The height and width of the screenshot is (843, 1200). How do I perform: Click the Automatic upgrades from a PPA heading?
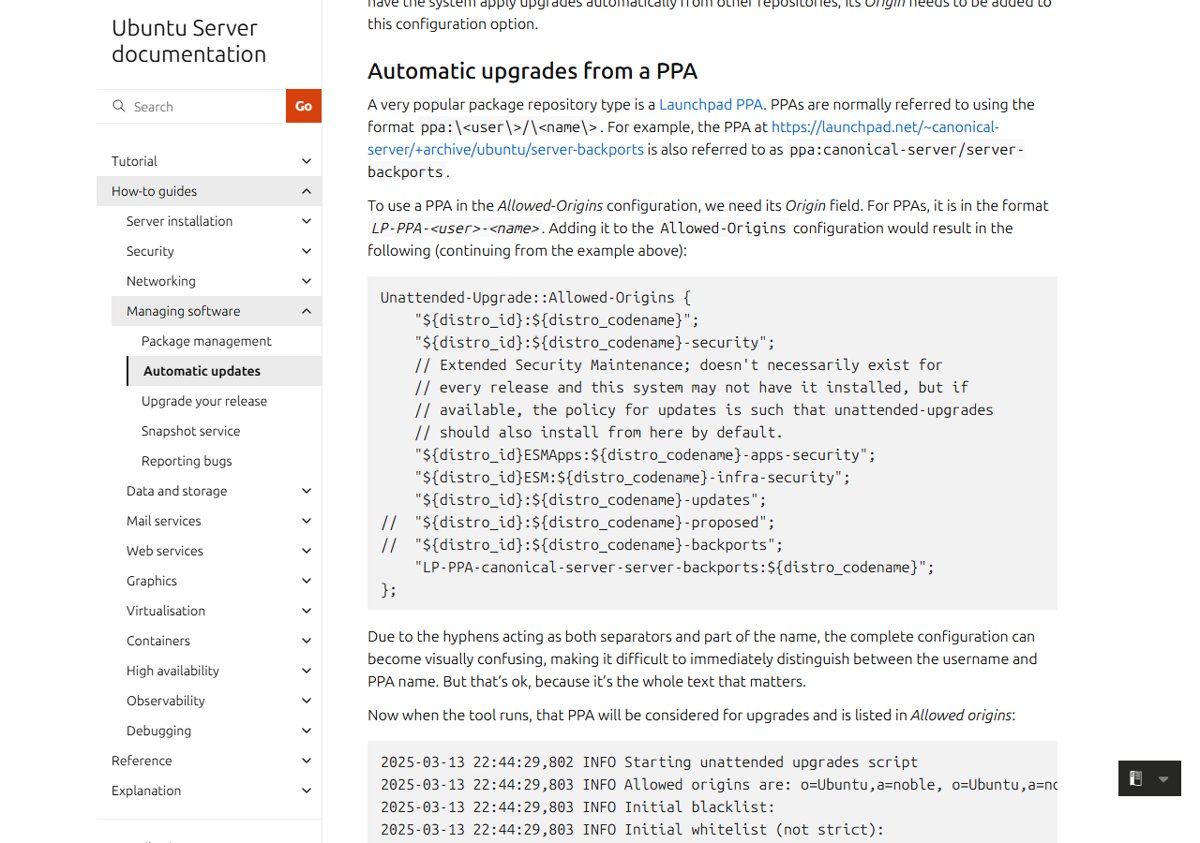[532, 71]
